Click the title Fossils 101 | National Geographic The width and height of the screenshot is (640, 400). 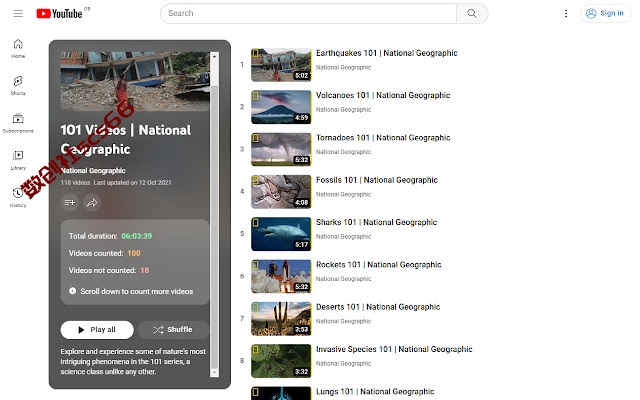click(x=377, y=180)
